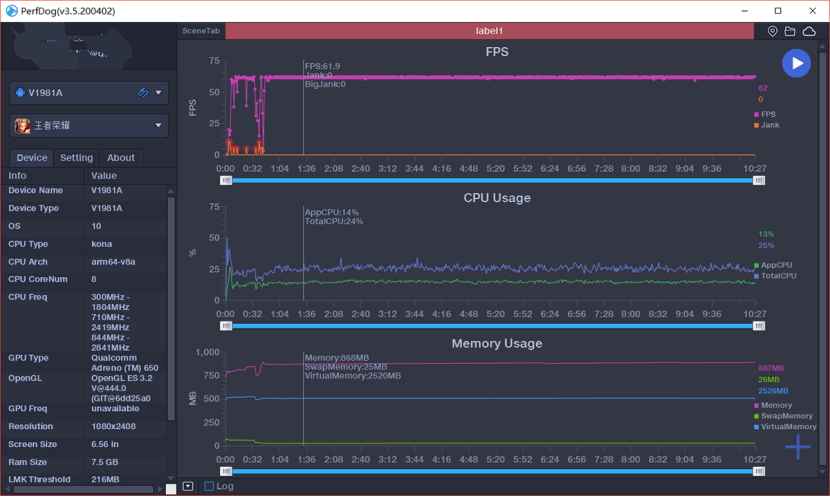Enable the Log checkbox
Image resolution: width=830 pixels, height=497 pixels.
click(209, 486)
